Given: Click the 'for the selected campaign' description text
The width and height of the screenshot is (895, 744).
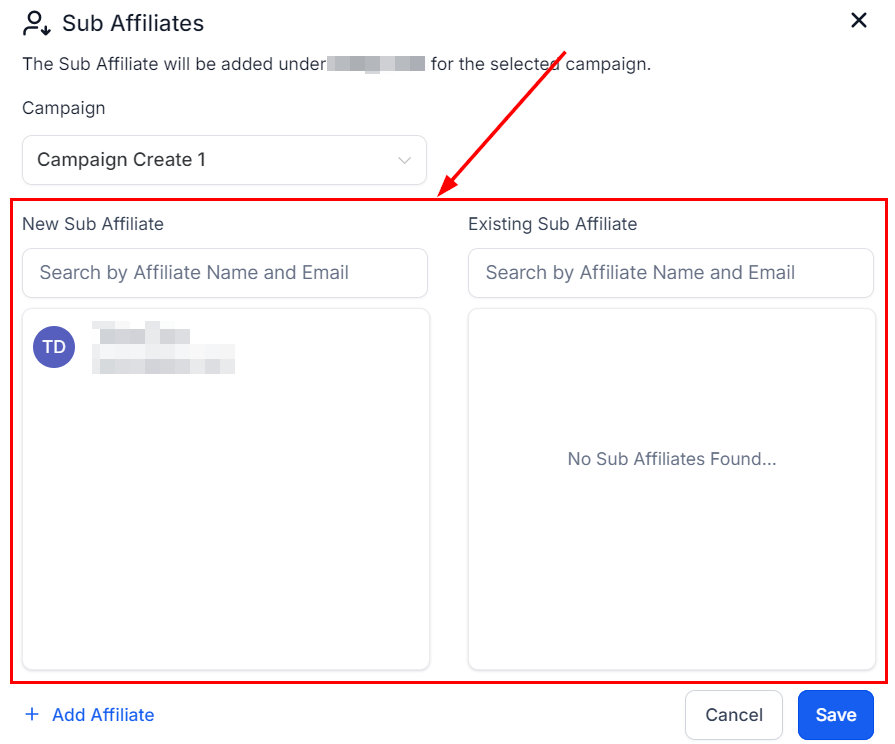Looking at the screenshot, I should click(x=540, y=64).
